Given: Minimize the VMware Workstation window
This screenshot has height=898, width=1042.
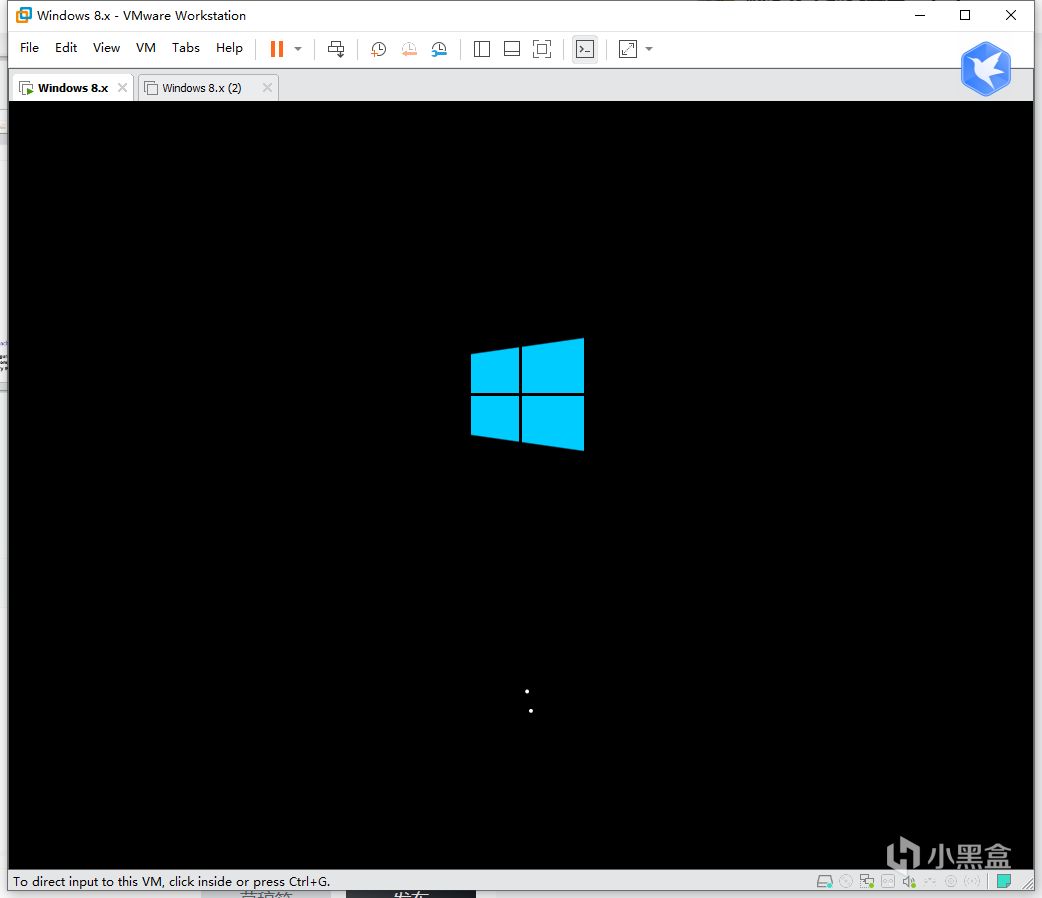Looking at the screenshot, I should (920, 15).
